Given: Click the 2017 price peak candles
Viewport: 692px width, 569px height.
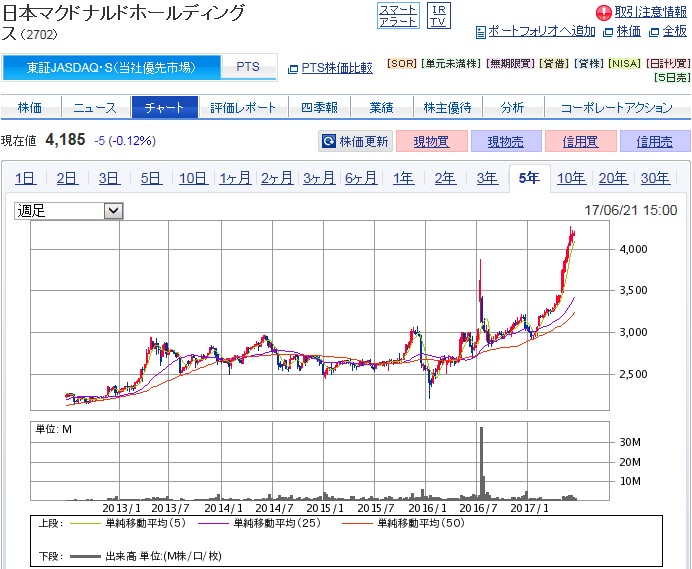Looking at the screenshot, I should click(572, 236).
